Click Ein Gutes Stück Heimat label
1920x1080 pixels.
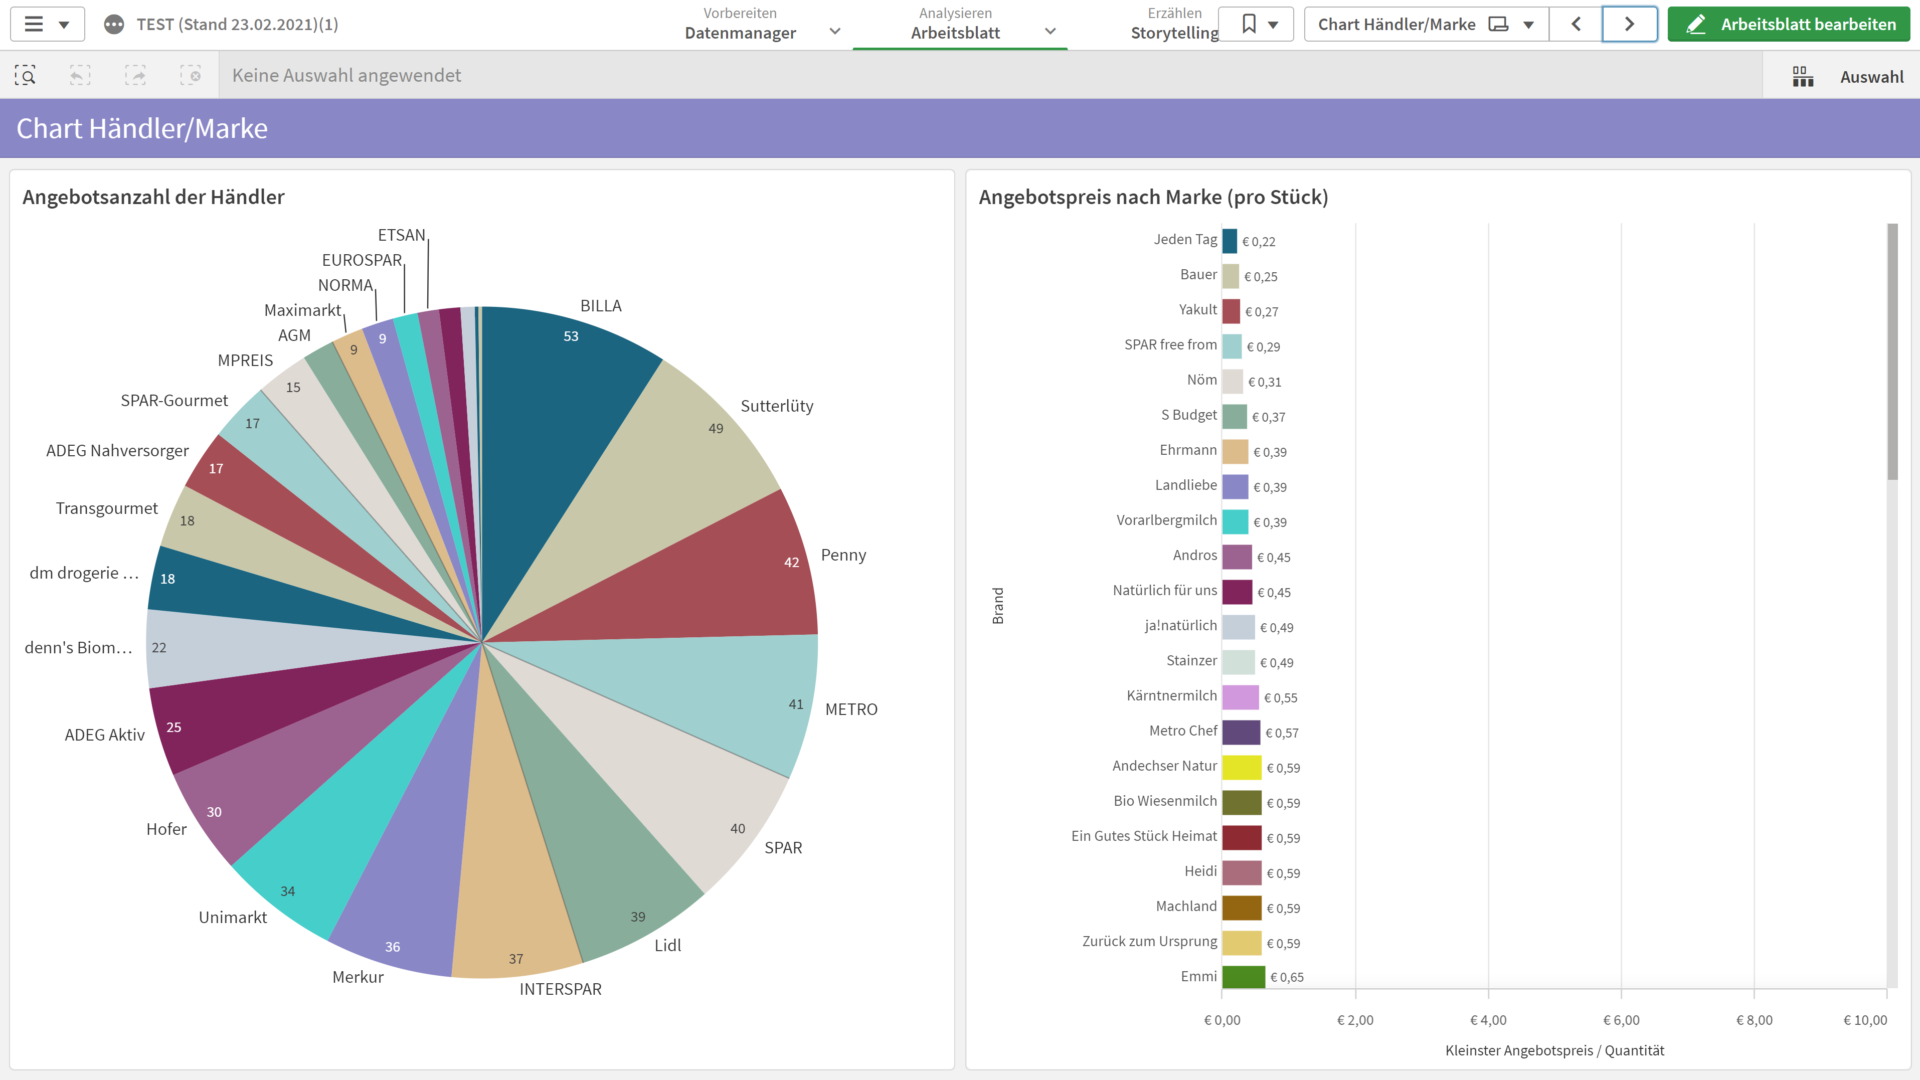[x=1144, y=836]
